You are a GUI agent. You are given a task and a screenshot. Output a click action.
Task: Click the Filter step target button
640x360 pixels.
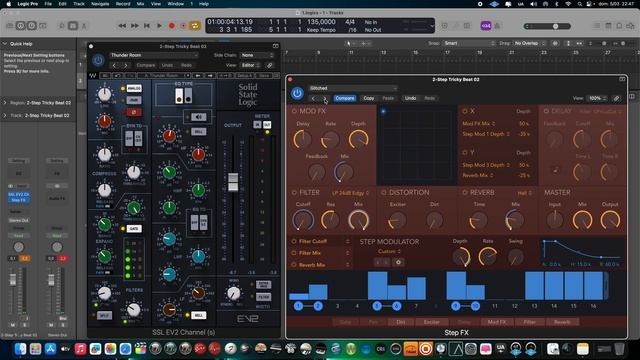click(x=529, y=322)
